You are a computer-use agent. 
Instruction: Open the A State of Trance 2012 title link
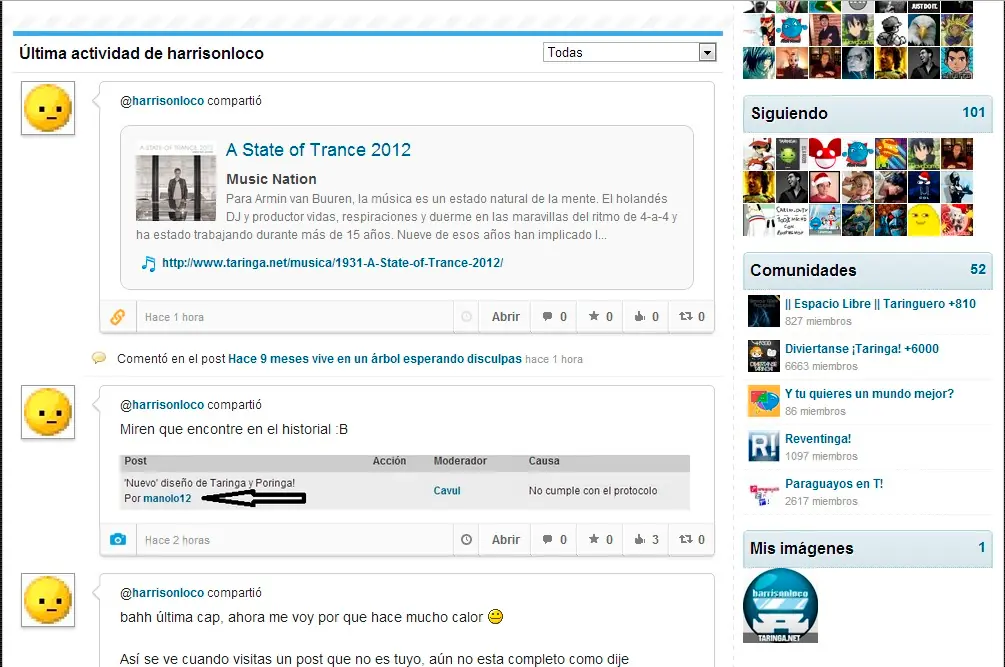[318, 150]
